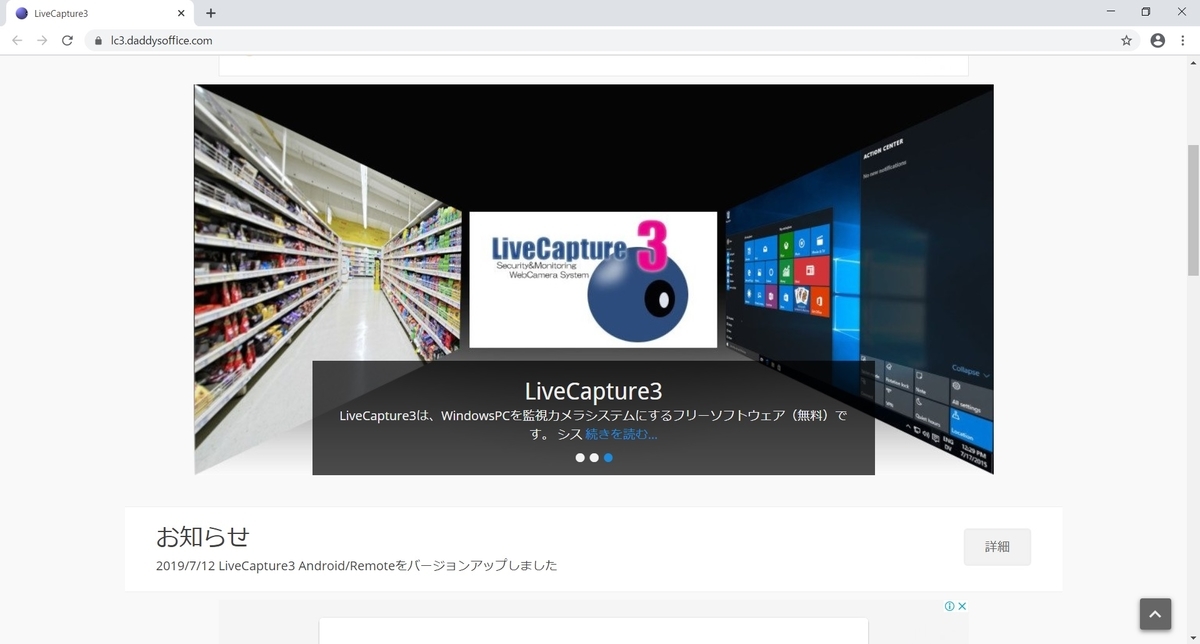Close the ad with the X icon

point(962,606)
